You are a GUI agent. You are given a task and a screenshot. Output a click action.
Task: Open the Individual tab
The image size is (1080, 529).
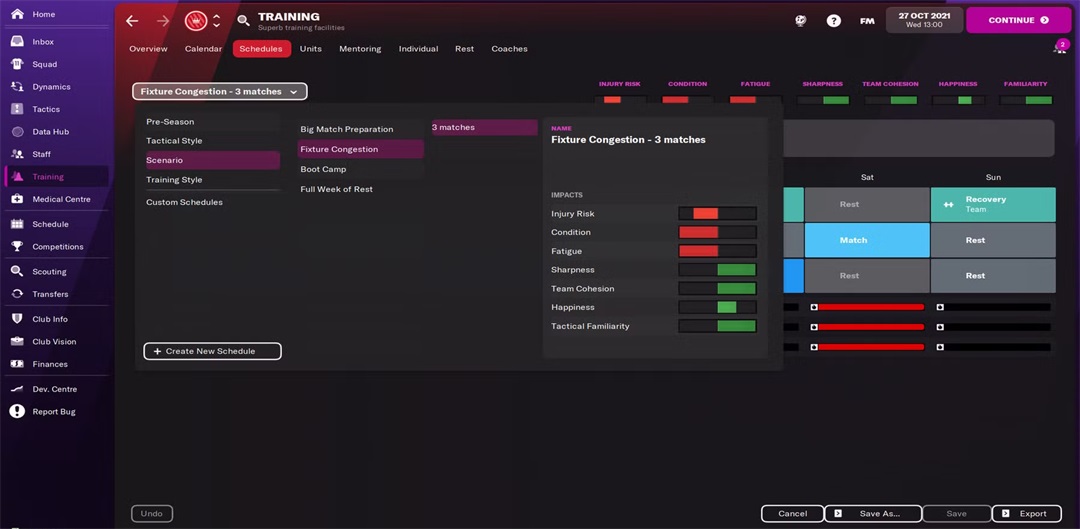click(418, 49)
